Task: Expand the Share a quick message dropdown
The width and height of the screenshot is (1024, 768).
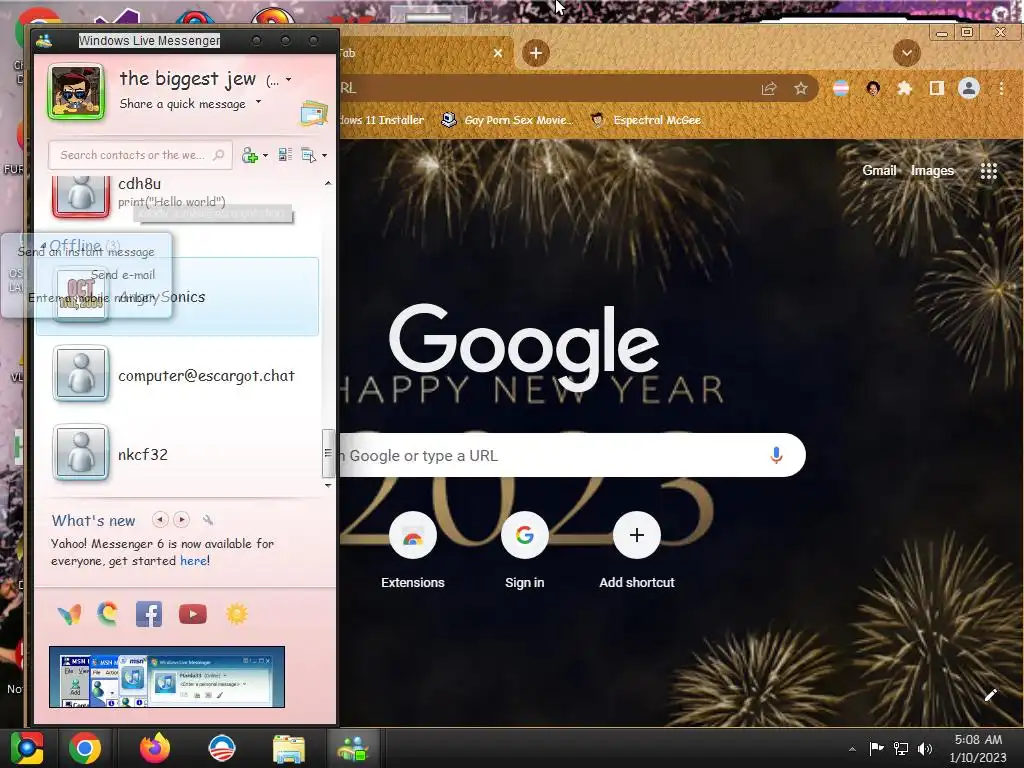Action: (x=259, y=102)
